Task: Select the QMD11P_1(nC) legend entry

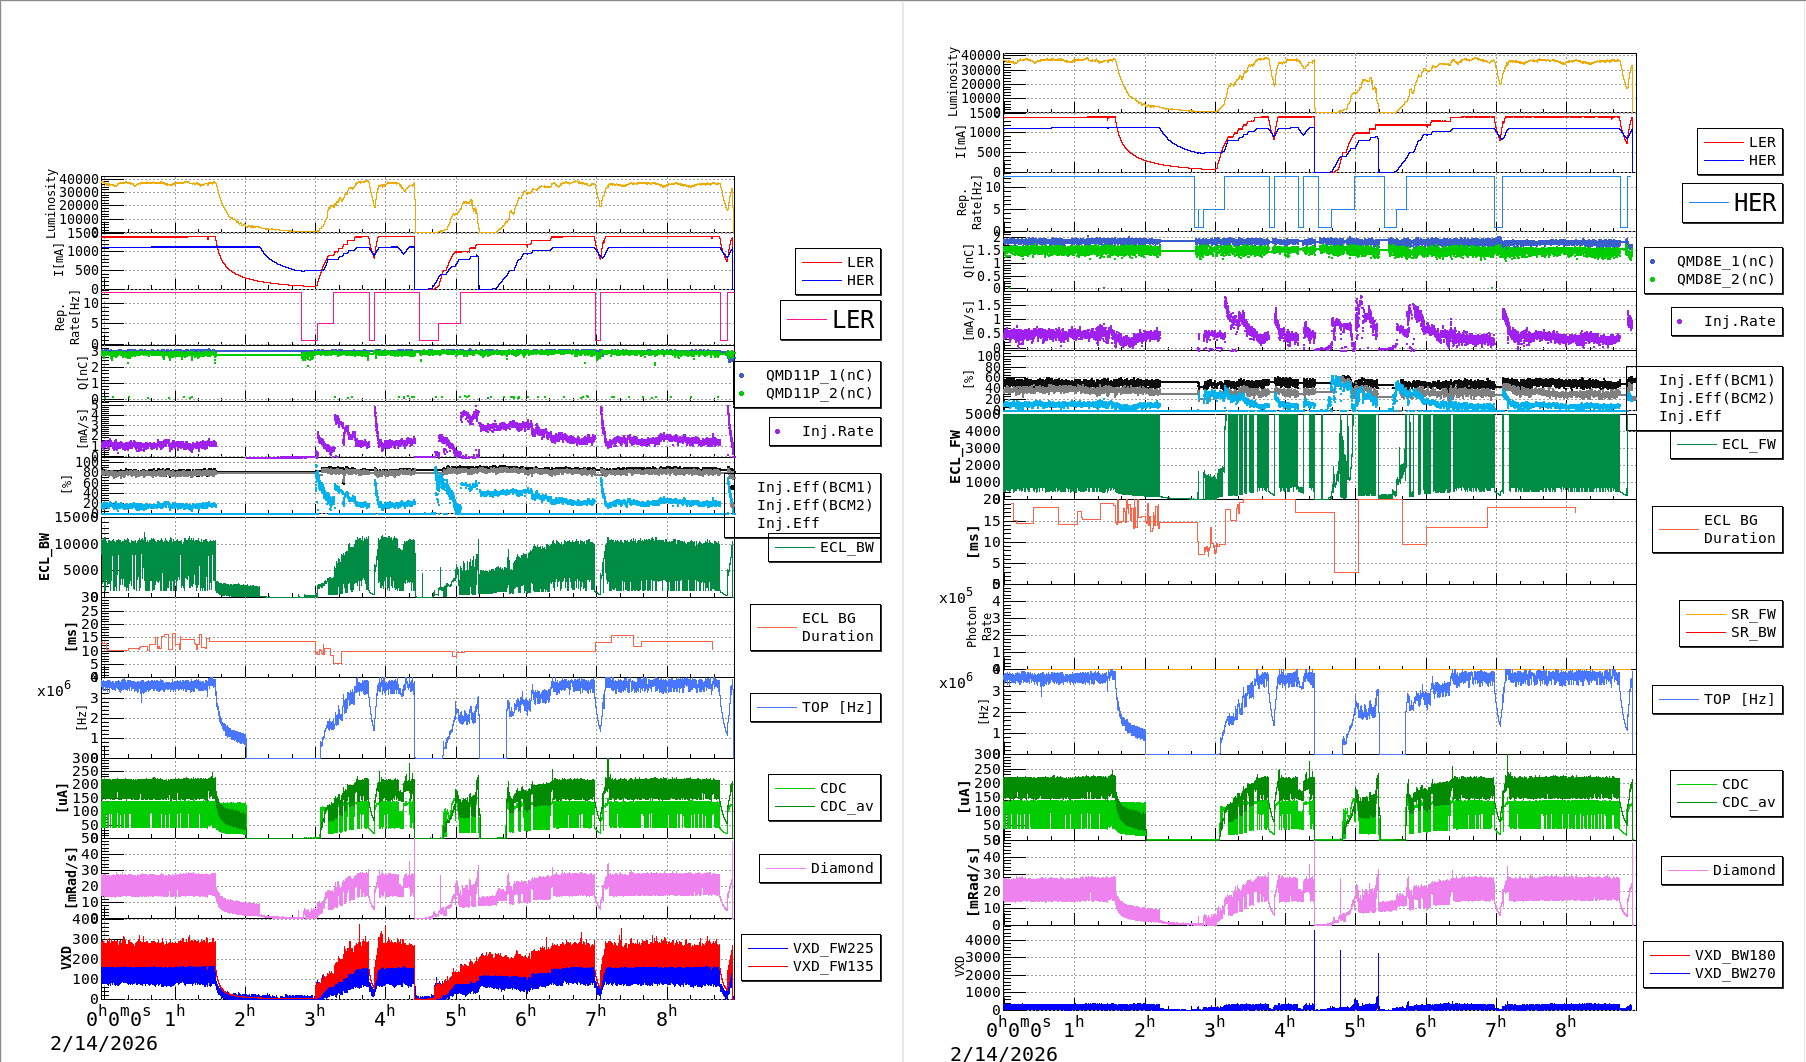Action: 818,375
